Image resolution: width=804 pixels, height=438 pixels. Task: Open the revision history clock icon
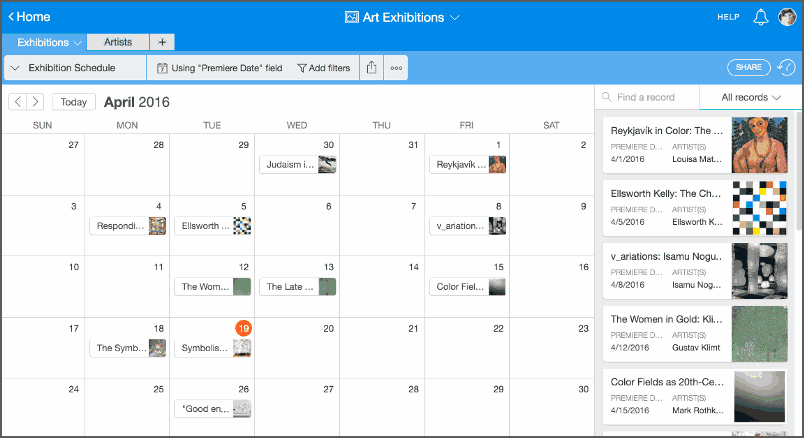[786, 67]
